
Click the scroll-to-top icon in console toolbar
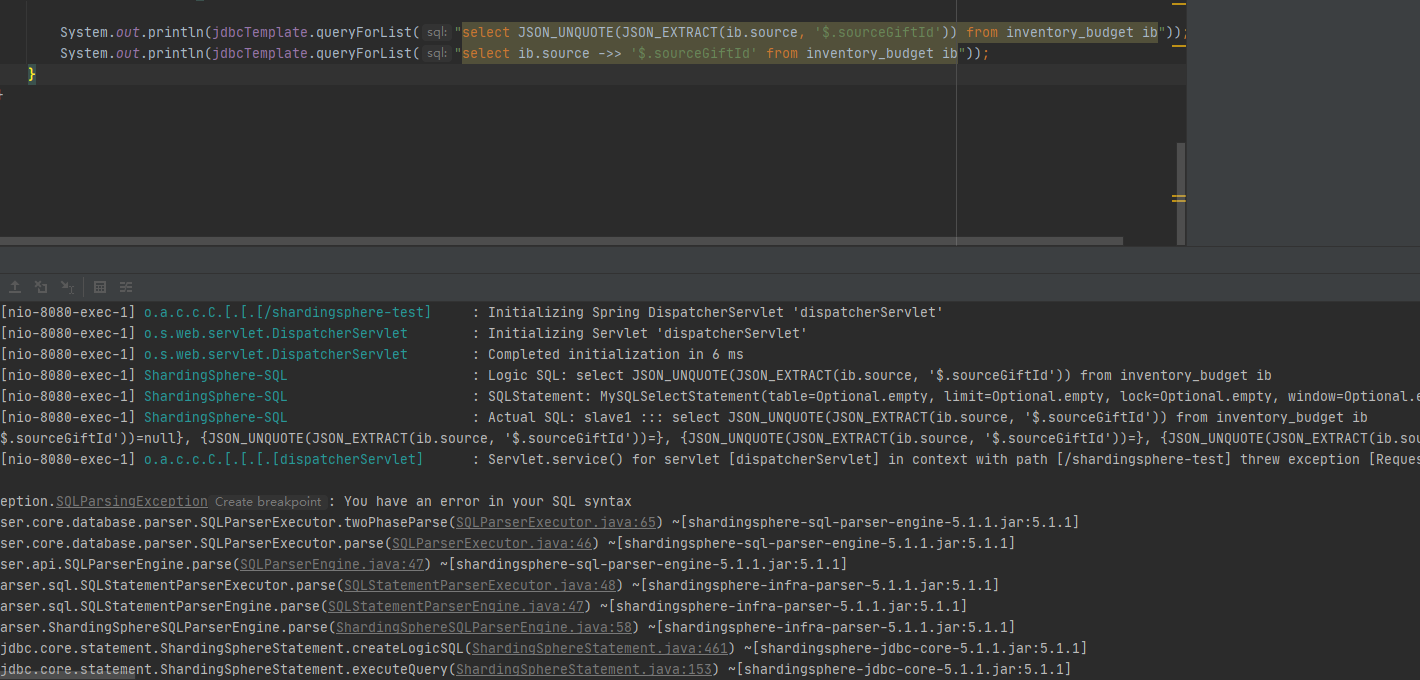point(15,287)
